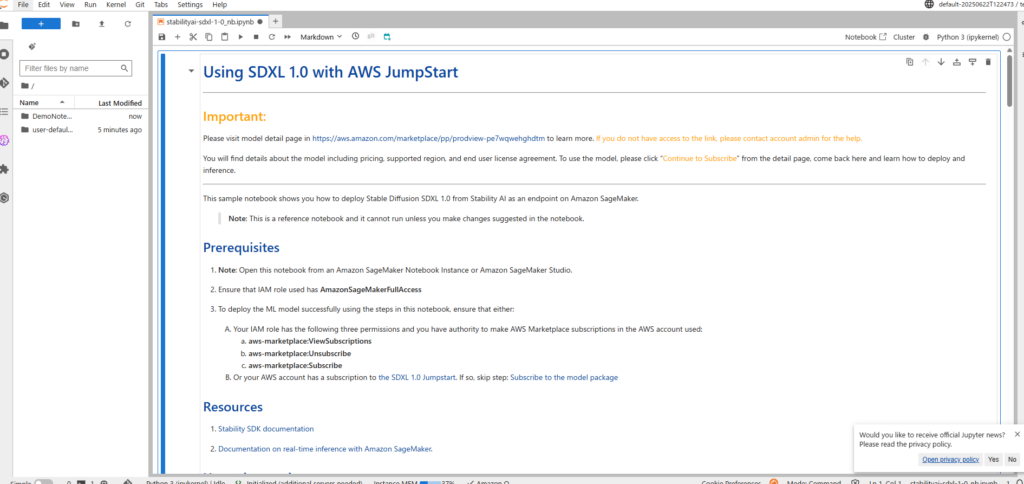
Task: Dismiss the Jupyter news notification
Action: tap(1017, 434)
